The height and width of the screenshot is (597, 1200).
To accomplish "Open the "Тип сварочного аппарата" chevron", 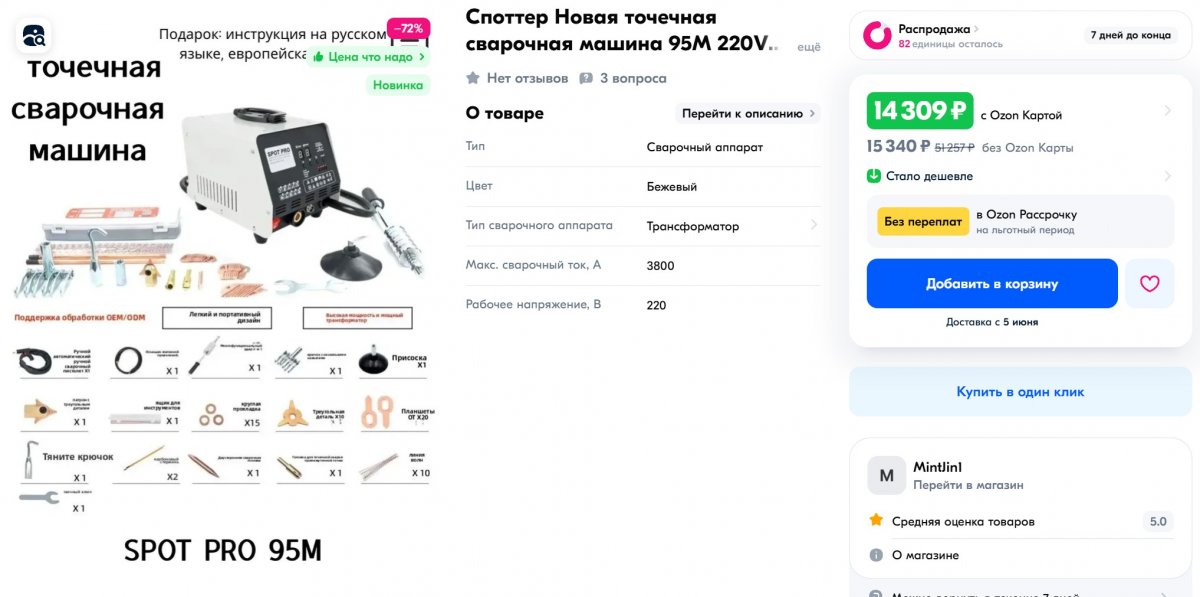I will 813,226.
